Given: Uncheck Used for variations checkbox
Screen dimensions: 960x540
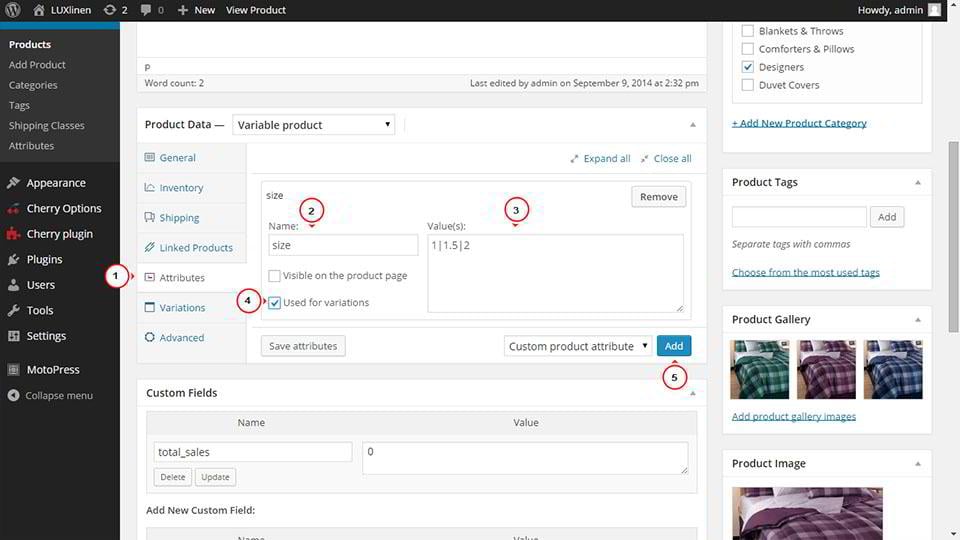Looking at the screenshot, I should point(274,303).
